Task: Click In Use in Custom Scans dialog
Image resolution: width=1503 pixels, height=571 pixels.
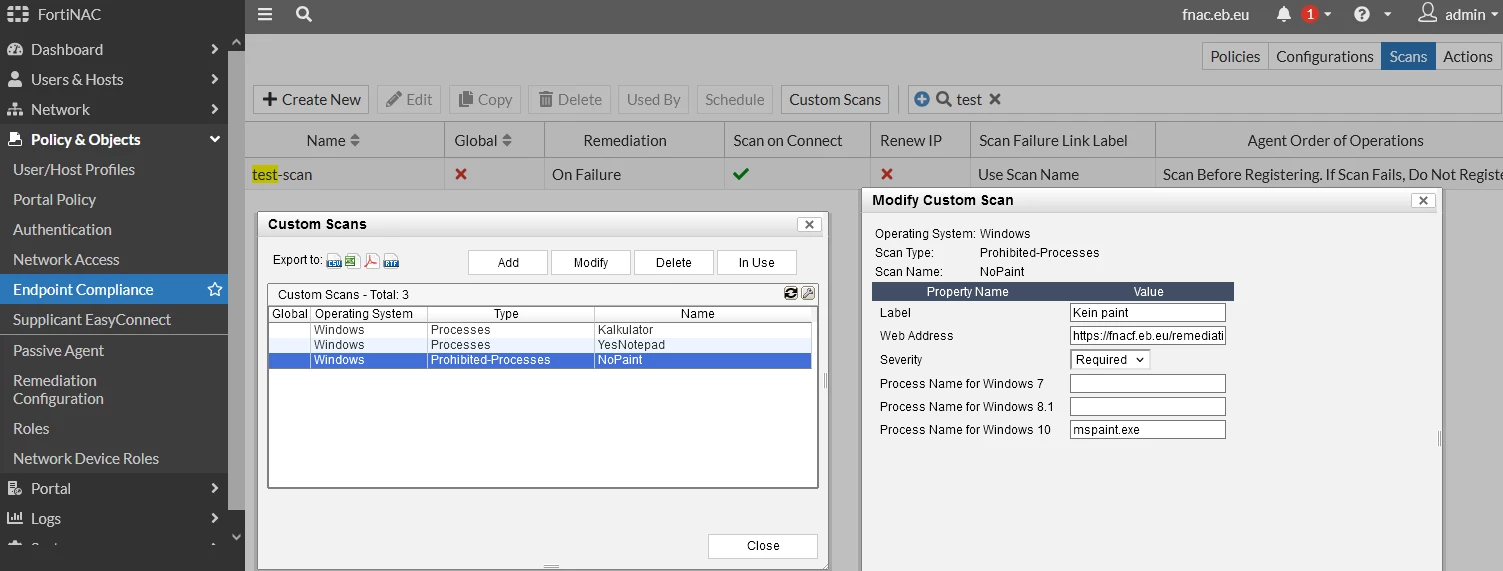Action: coord(757,262)
